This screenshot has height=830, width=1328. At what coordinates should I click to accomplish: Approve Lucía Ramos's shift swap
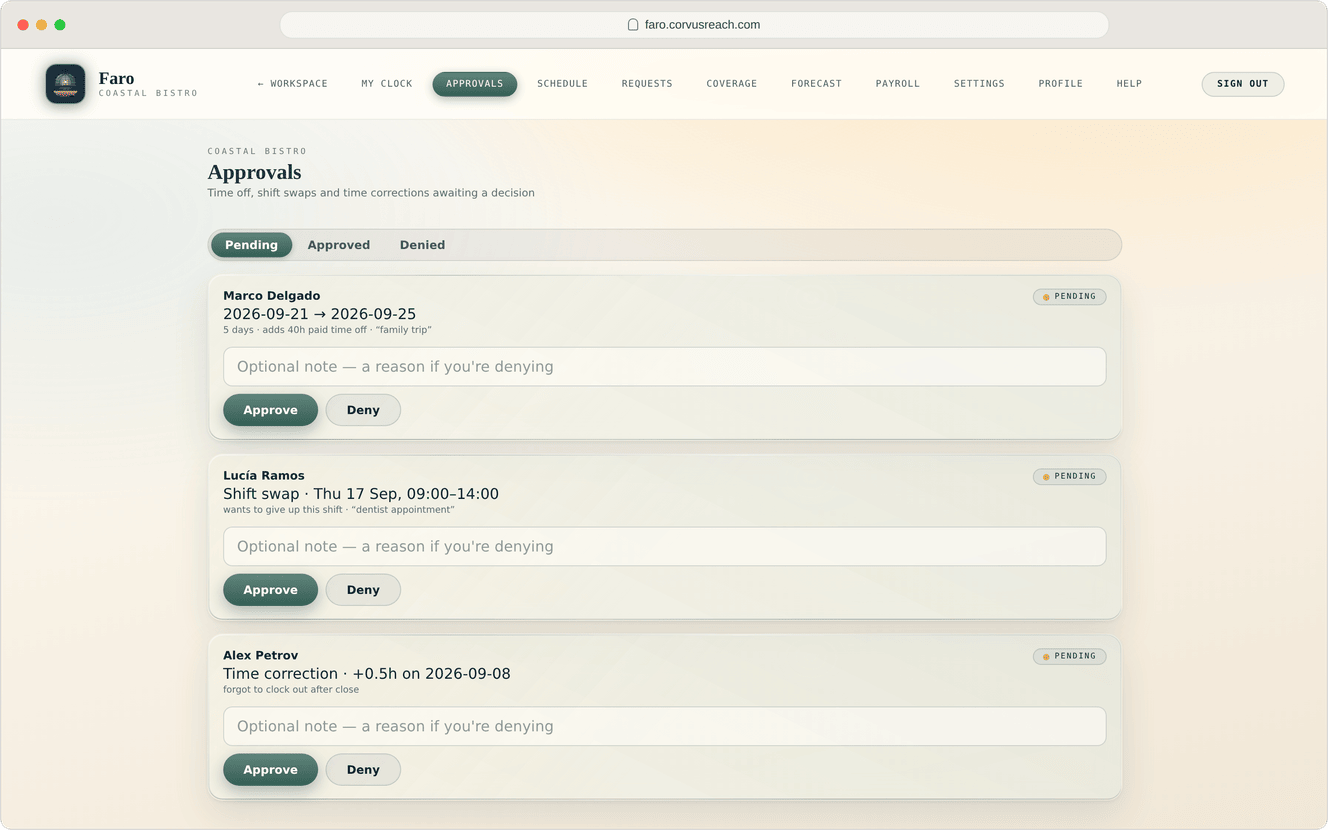point(270,590)
